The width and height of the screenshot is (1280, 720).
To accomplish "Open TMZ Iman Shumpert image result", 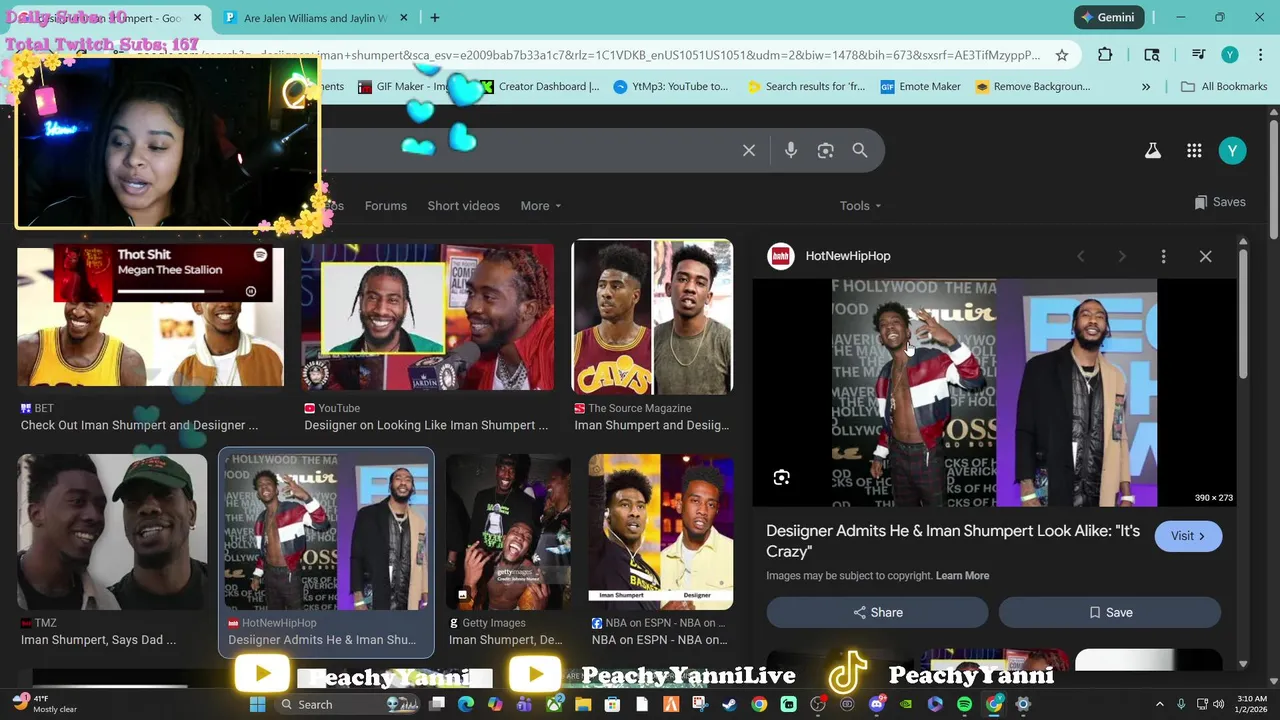I will tap(112, 551).
